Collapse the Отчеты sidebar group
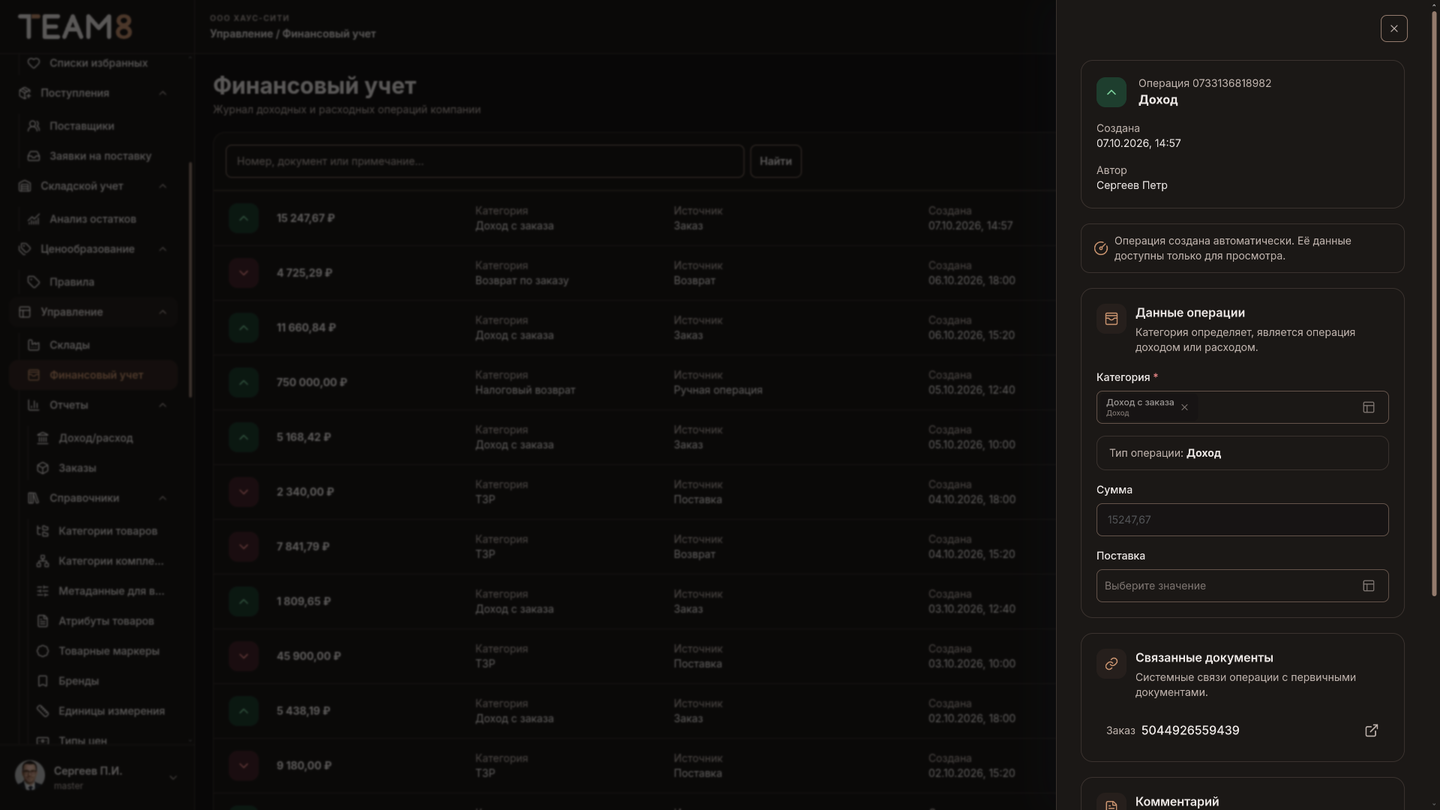 pyautogui.click(x=162, y=405)
